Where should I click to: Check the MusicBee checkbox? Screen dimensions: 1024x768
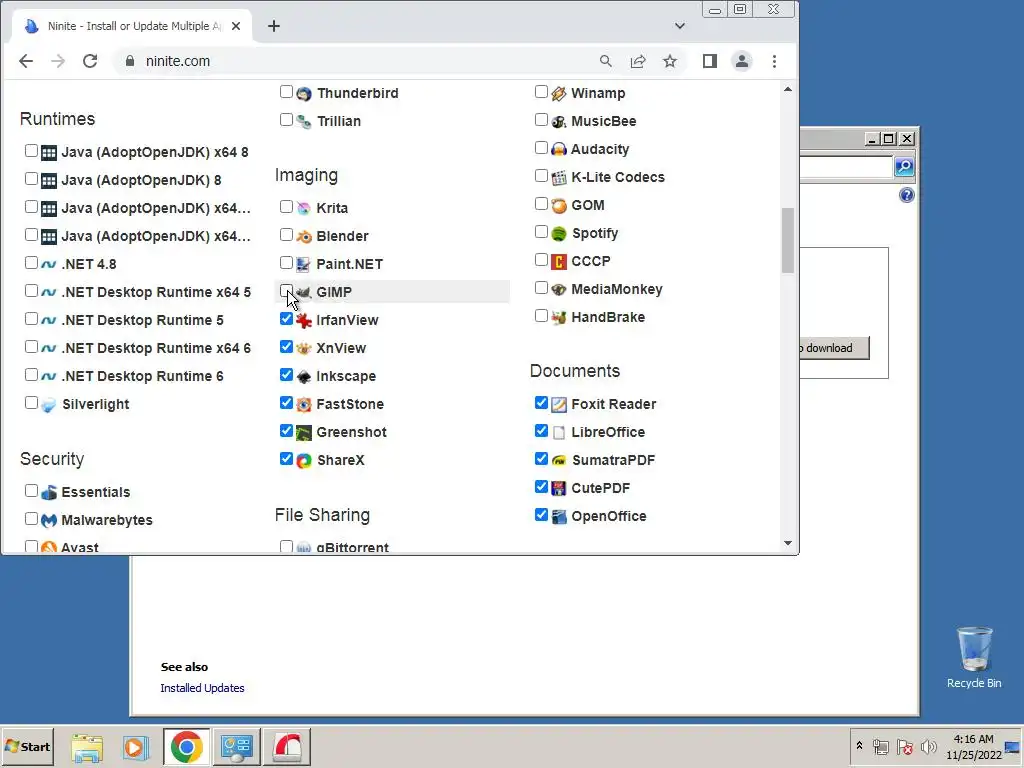(541, 120)
